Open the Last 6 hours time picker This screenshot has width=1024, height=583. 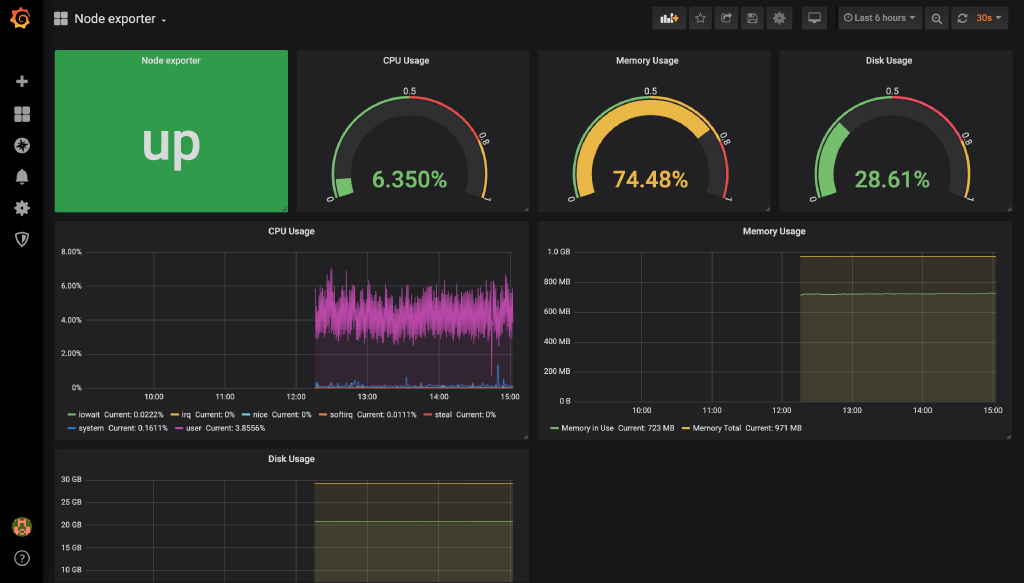pos(880,18)
